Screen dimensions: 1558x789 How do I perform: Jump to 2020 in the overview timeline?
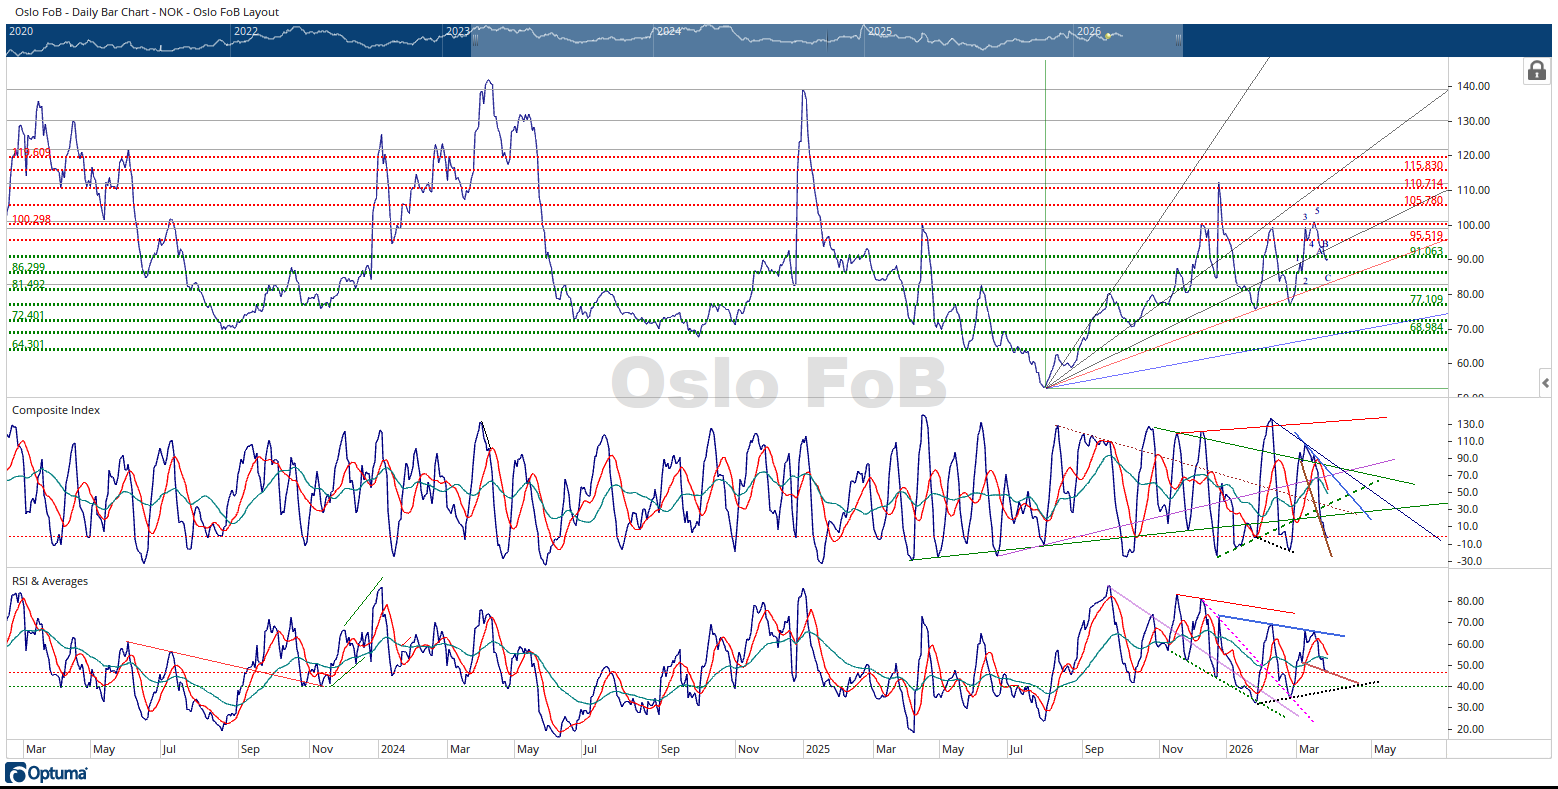point(21,32)
